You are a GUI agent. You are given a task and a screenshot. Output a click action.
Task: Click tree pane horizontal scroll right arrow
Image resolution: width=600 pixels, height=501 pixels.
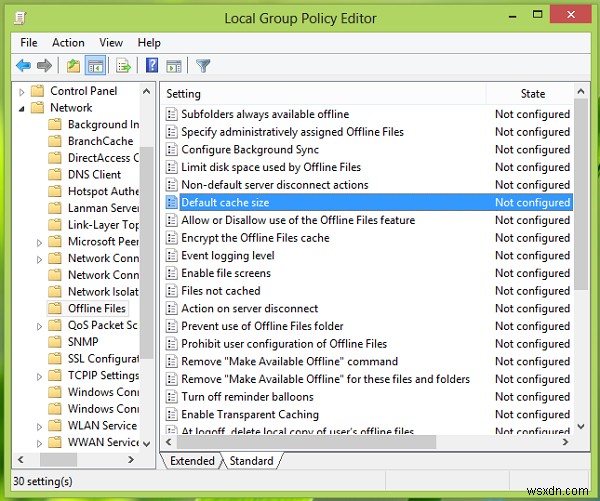[131, 459]
